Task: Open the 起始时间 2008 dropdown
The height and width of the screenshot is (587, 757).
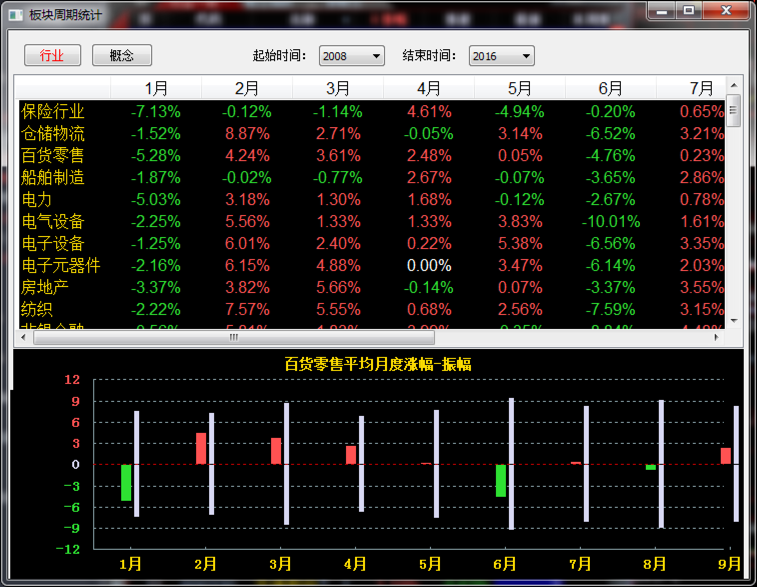Action: [351, 56]
